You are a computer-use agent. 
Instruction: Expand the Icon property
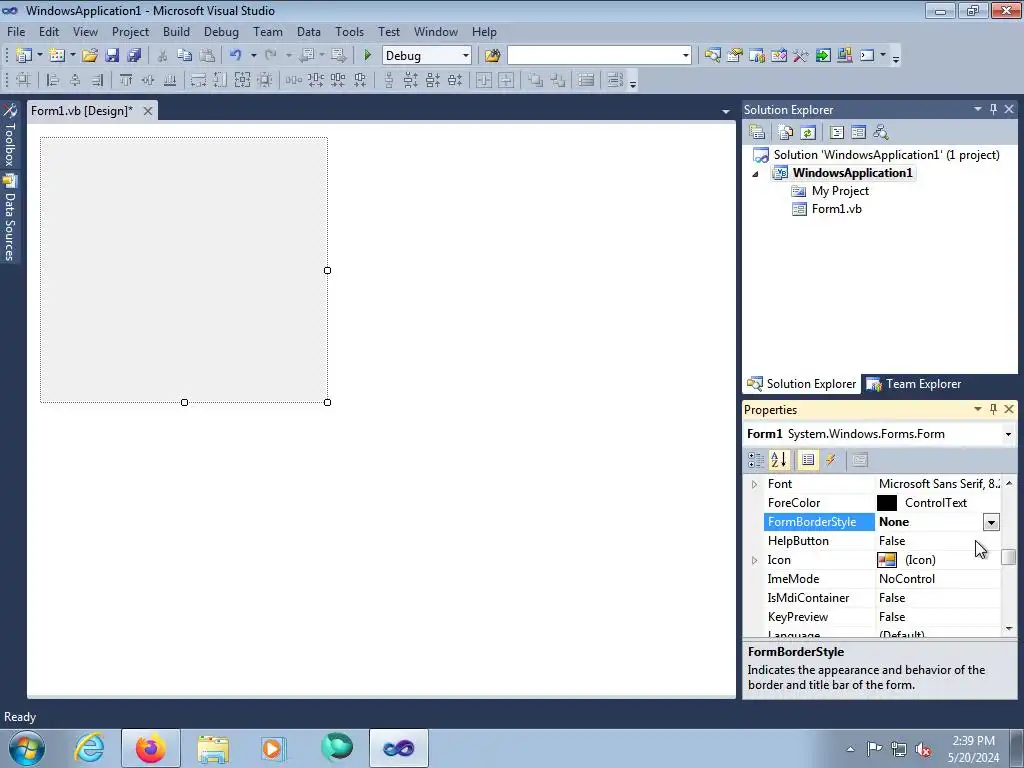point(754,560)
